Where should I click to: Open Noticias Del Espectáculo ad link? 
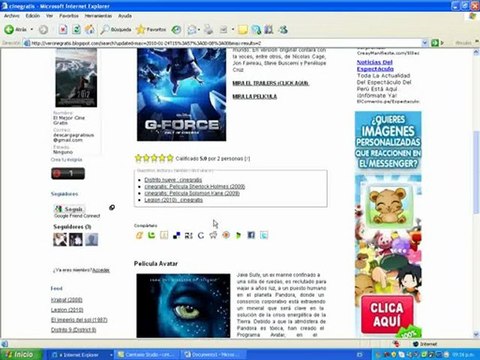[375, 65]
